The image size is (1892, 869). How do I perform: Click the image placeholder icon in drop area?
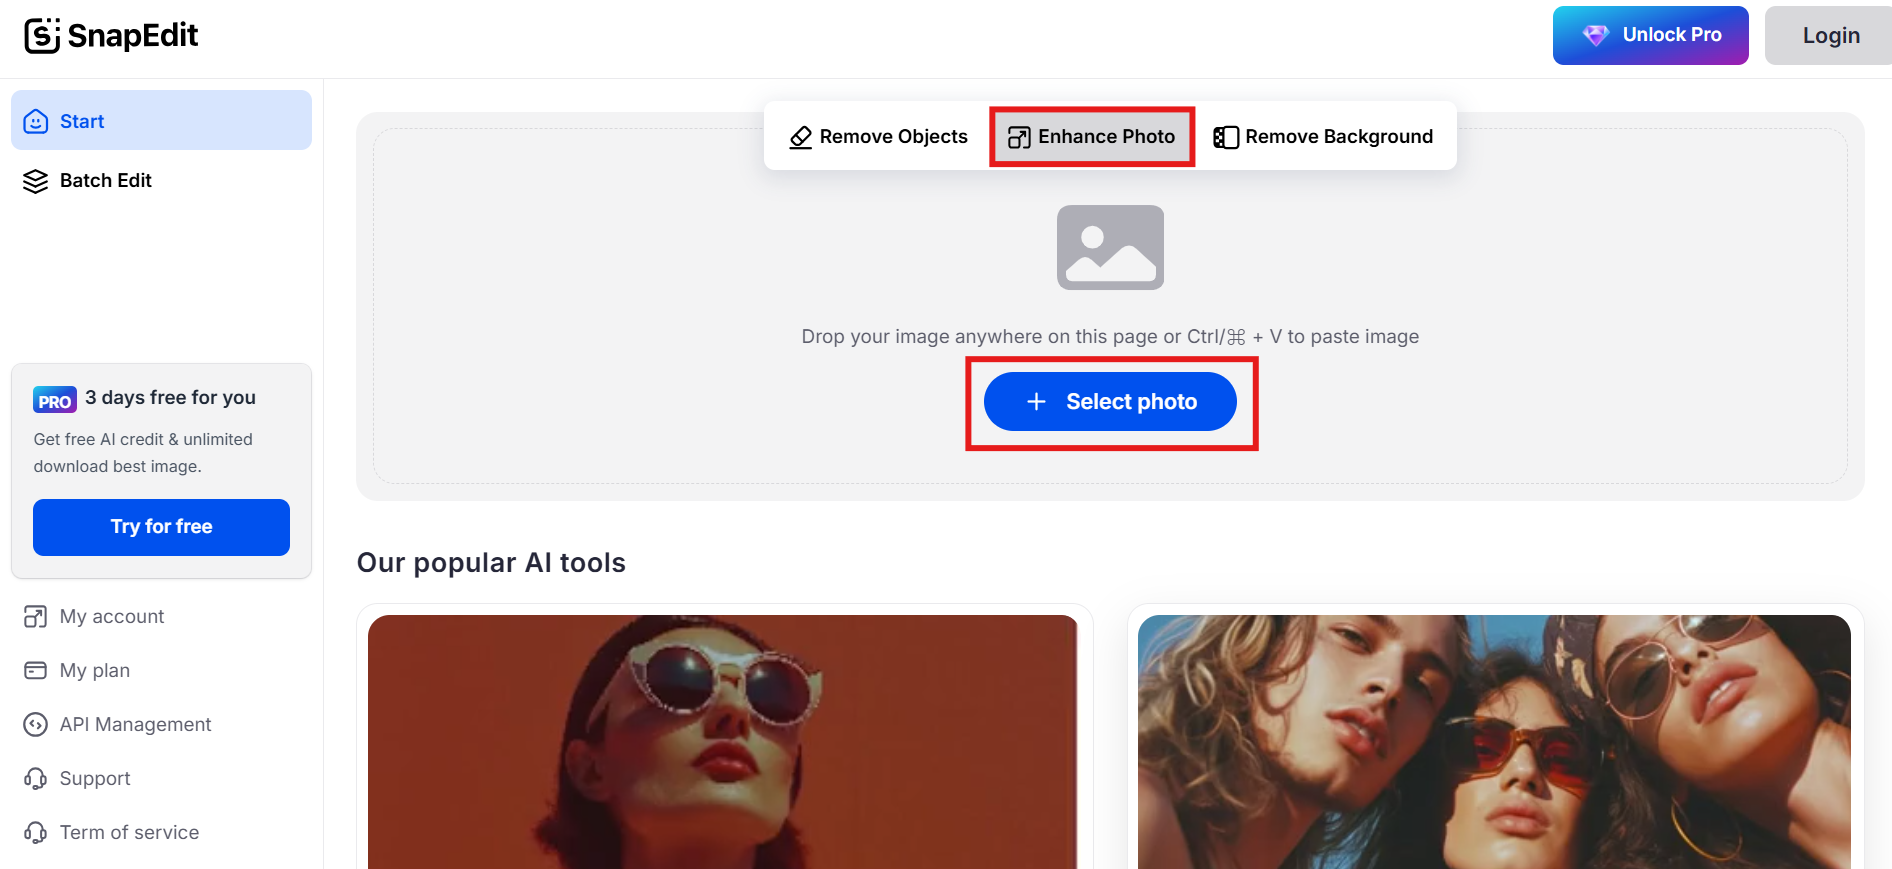pos(1110,247)
